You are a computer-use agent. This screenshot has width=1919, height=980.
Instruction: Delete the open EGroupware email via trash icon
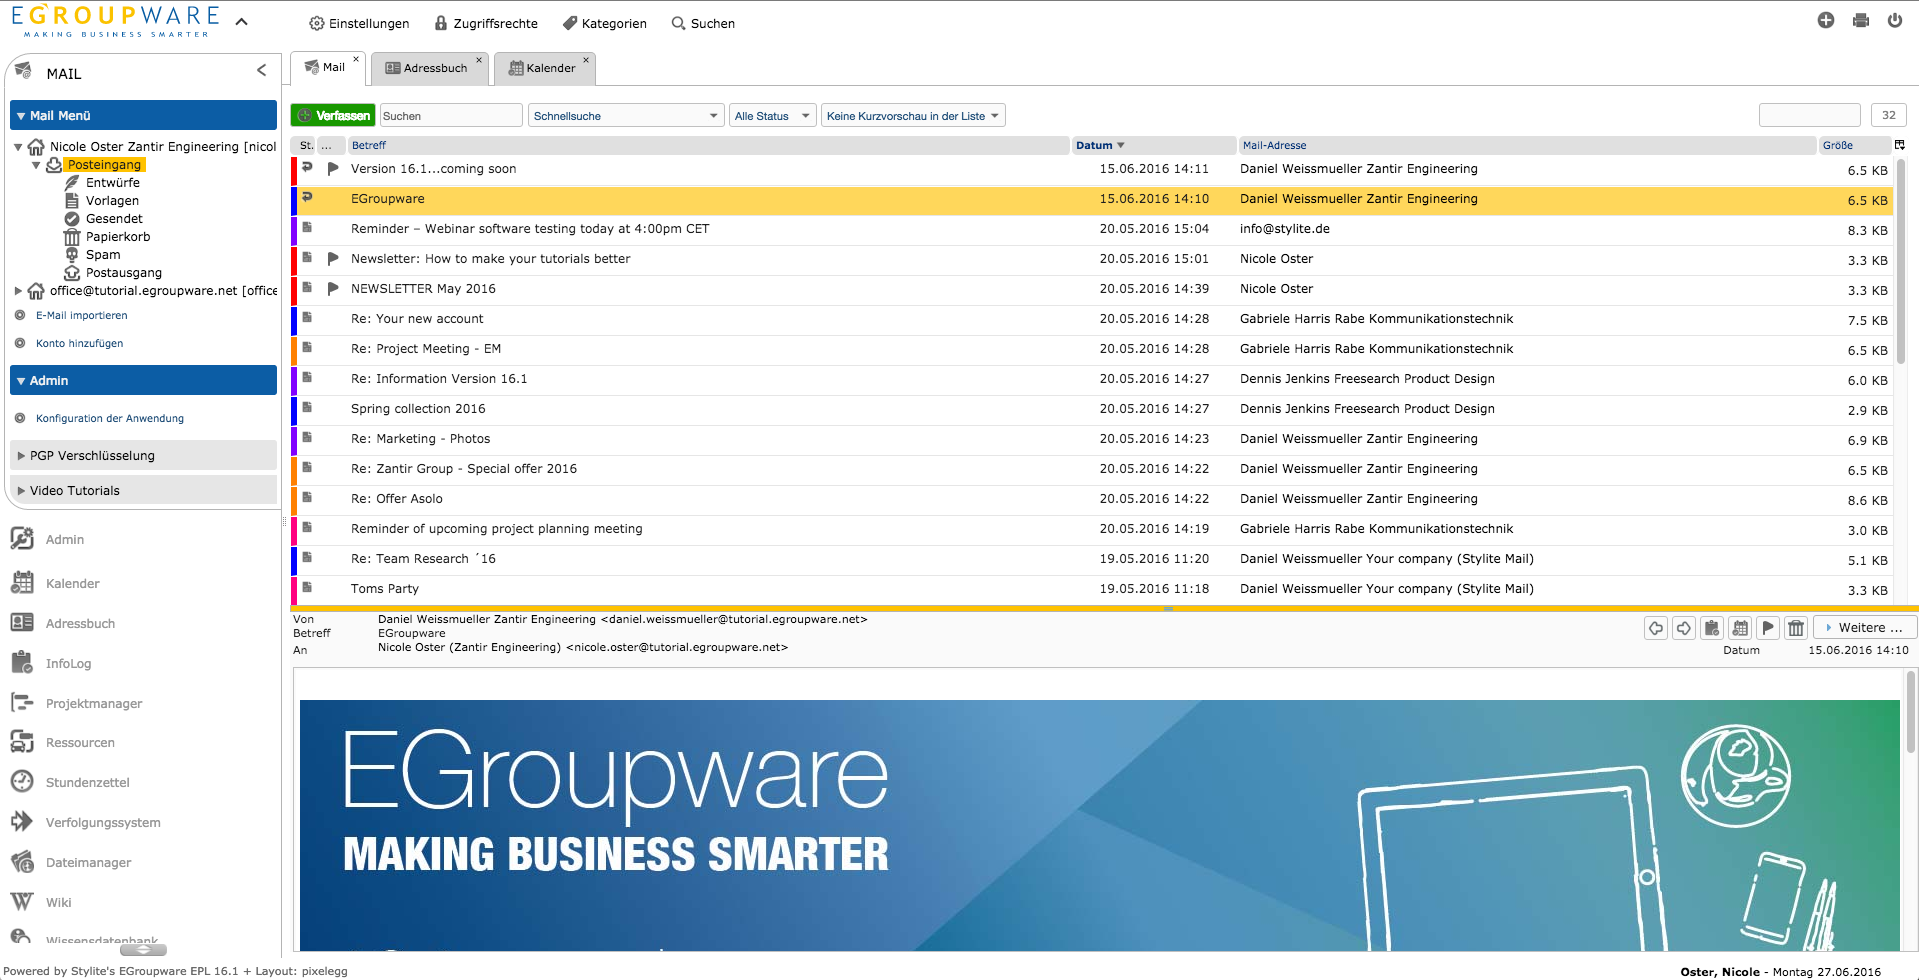pyautogui.click(x=1796, y=628)
